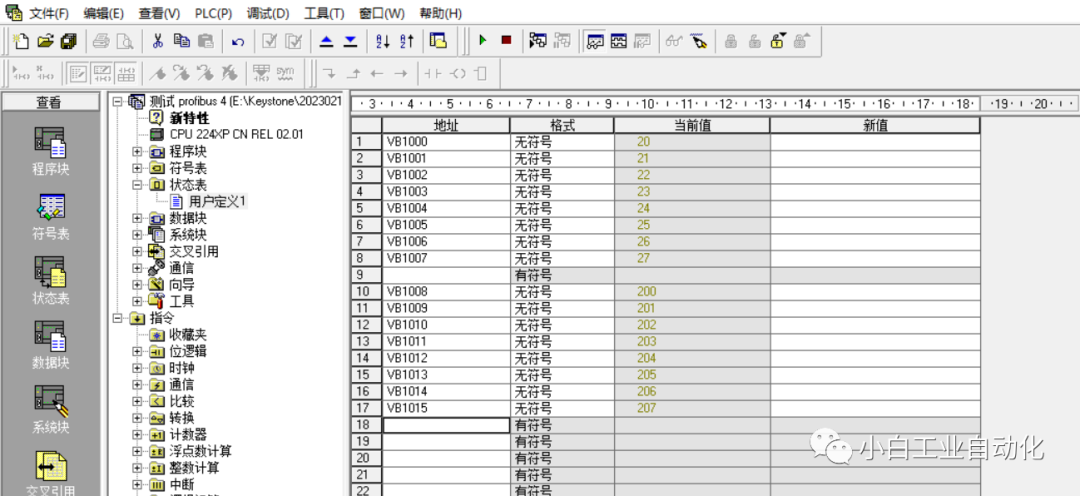Click the Single Read glasses icon

674,41
